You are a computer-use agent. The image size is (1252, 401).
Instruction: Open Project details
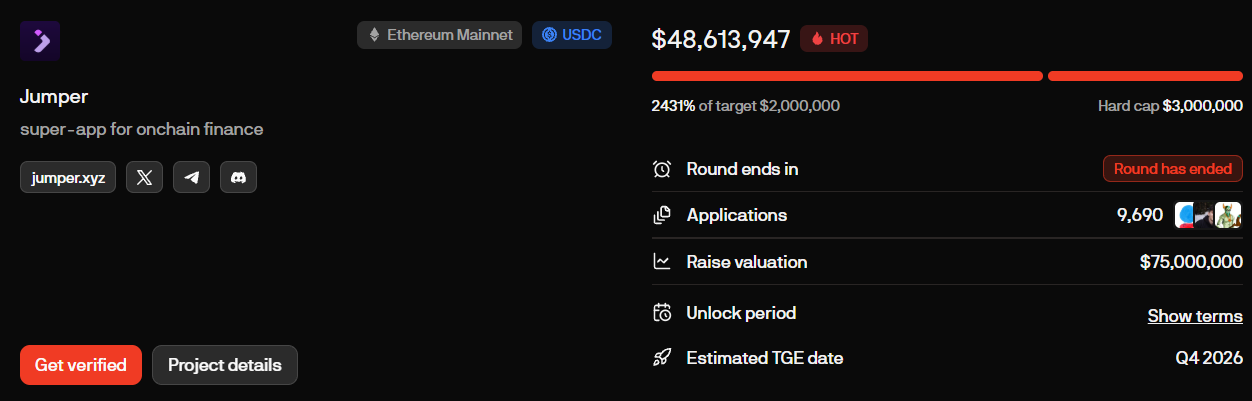tap(224, 365)
